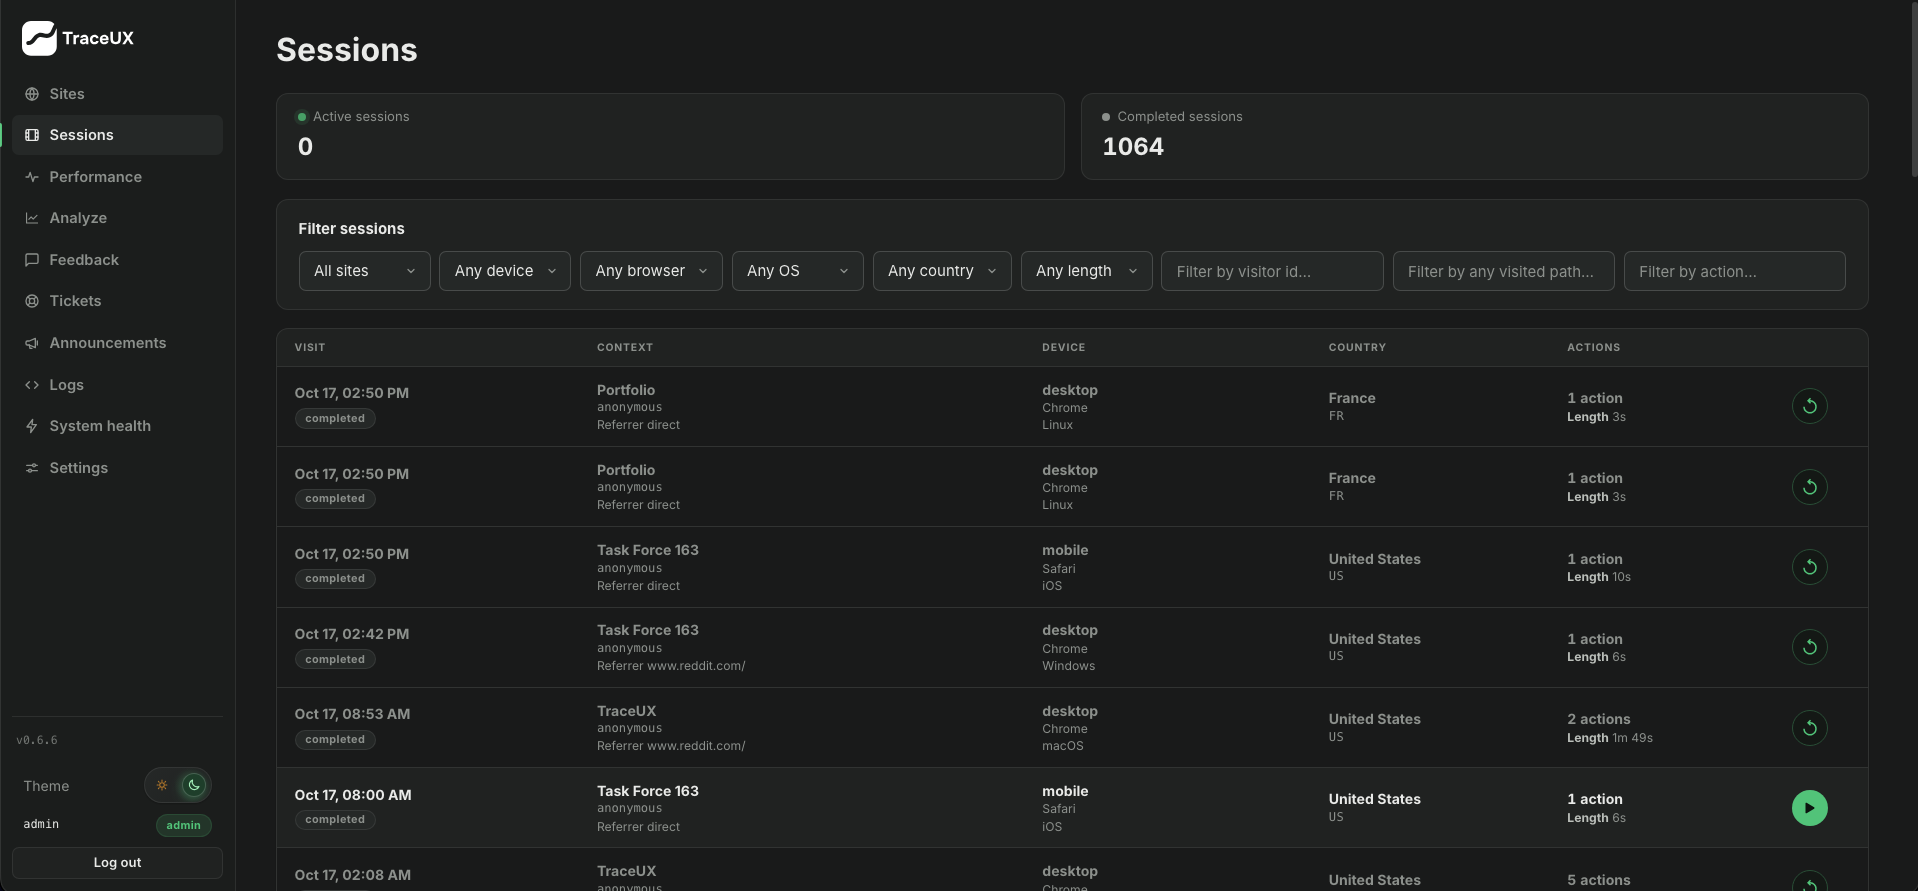Click the Log out button
The image size is (1918, 891).
117,862
